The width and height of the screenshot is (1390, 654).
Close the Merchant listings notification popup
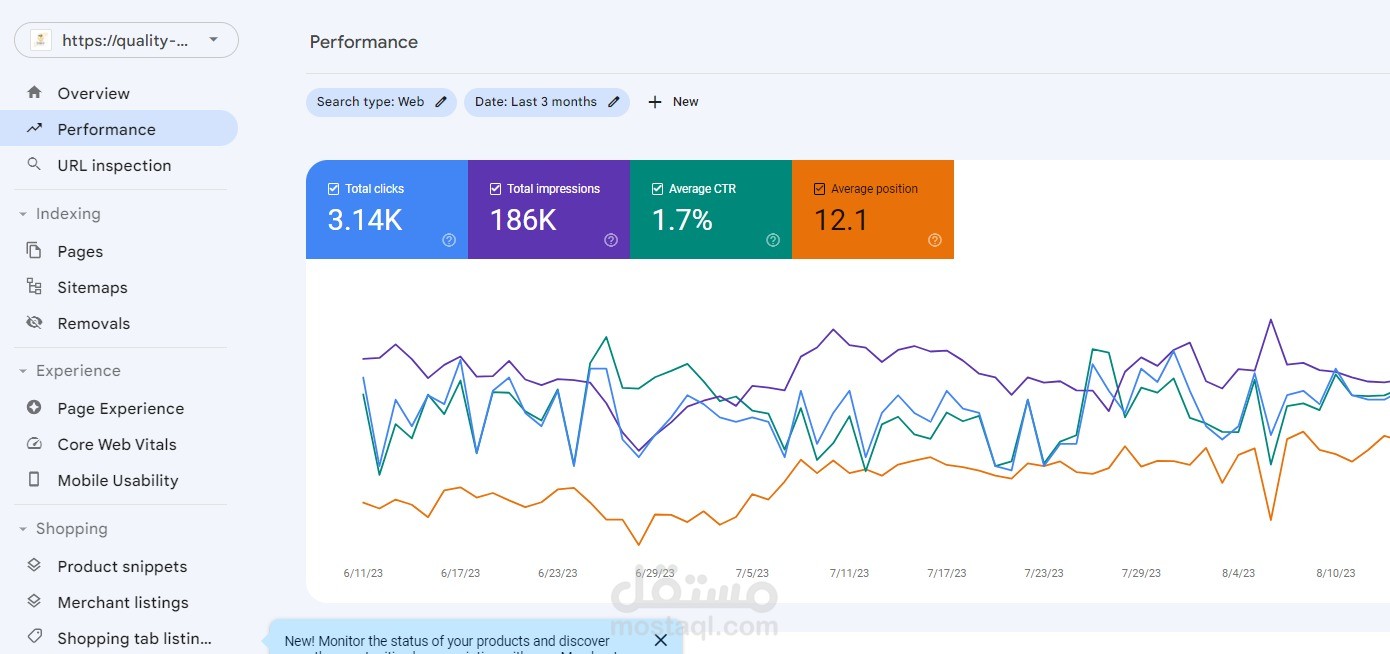(660, 640)
